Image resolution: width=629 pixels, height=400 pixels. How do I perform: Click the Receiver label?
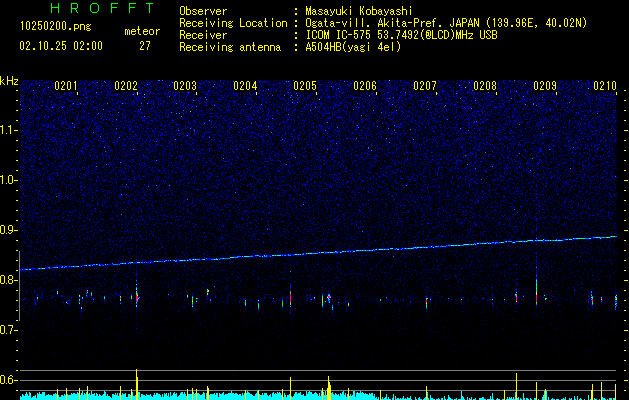203,35
